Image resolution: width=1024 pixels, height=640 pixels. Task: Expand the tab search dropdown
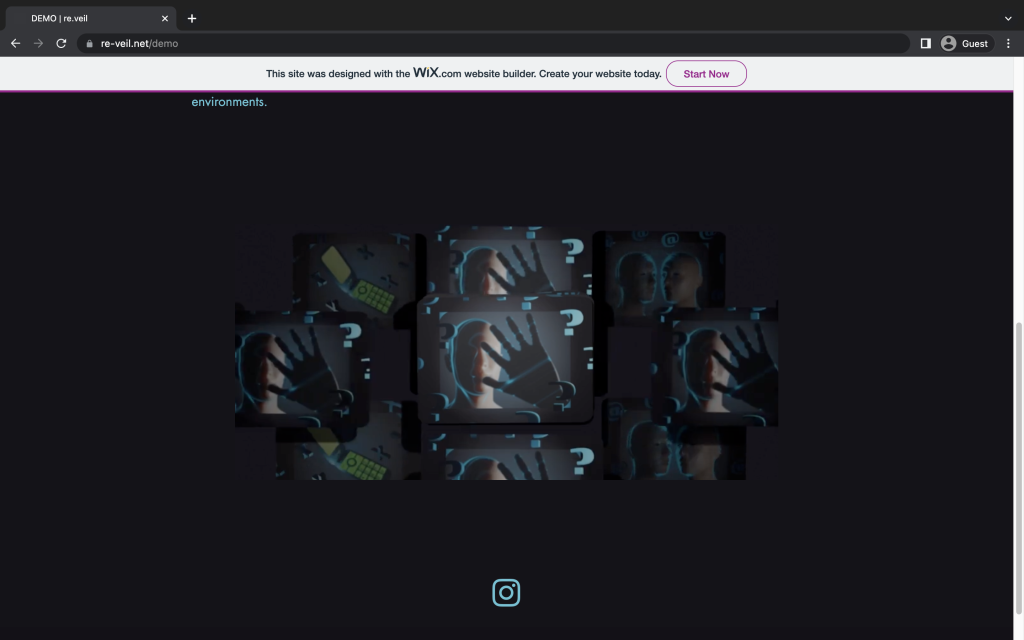click(x=1008, y=18)
